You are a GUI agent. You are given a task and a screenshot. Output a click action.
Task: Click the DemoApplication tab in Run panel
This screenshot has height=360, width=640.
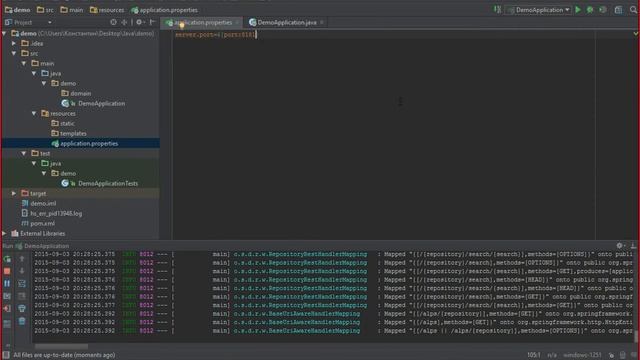tap(42, 246)
